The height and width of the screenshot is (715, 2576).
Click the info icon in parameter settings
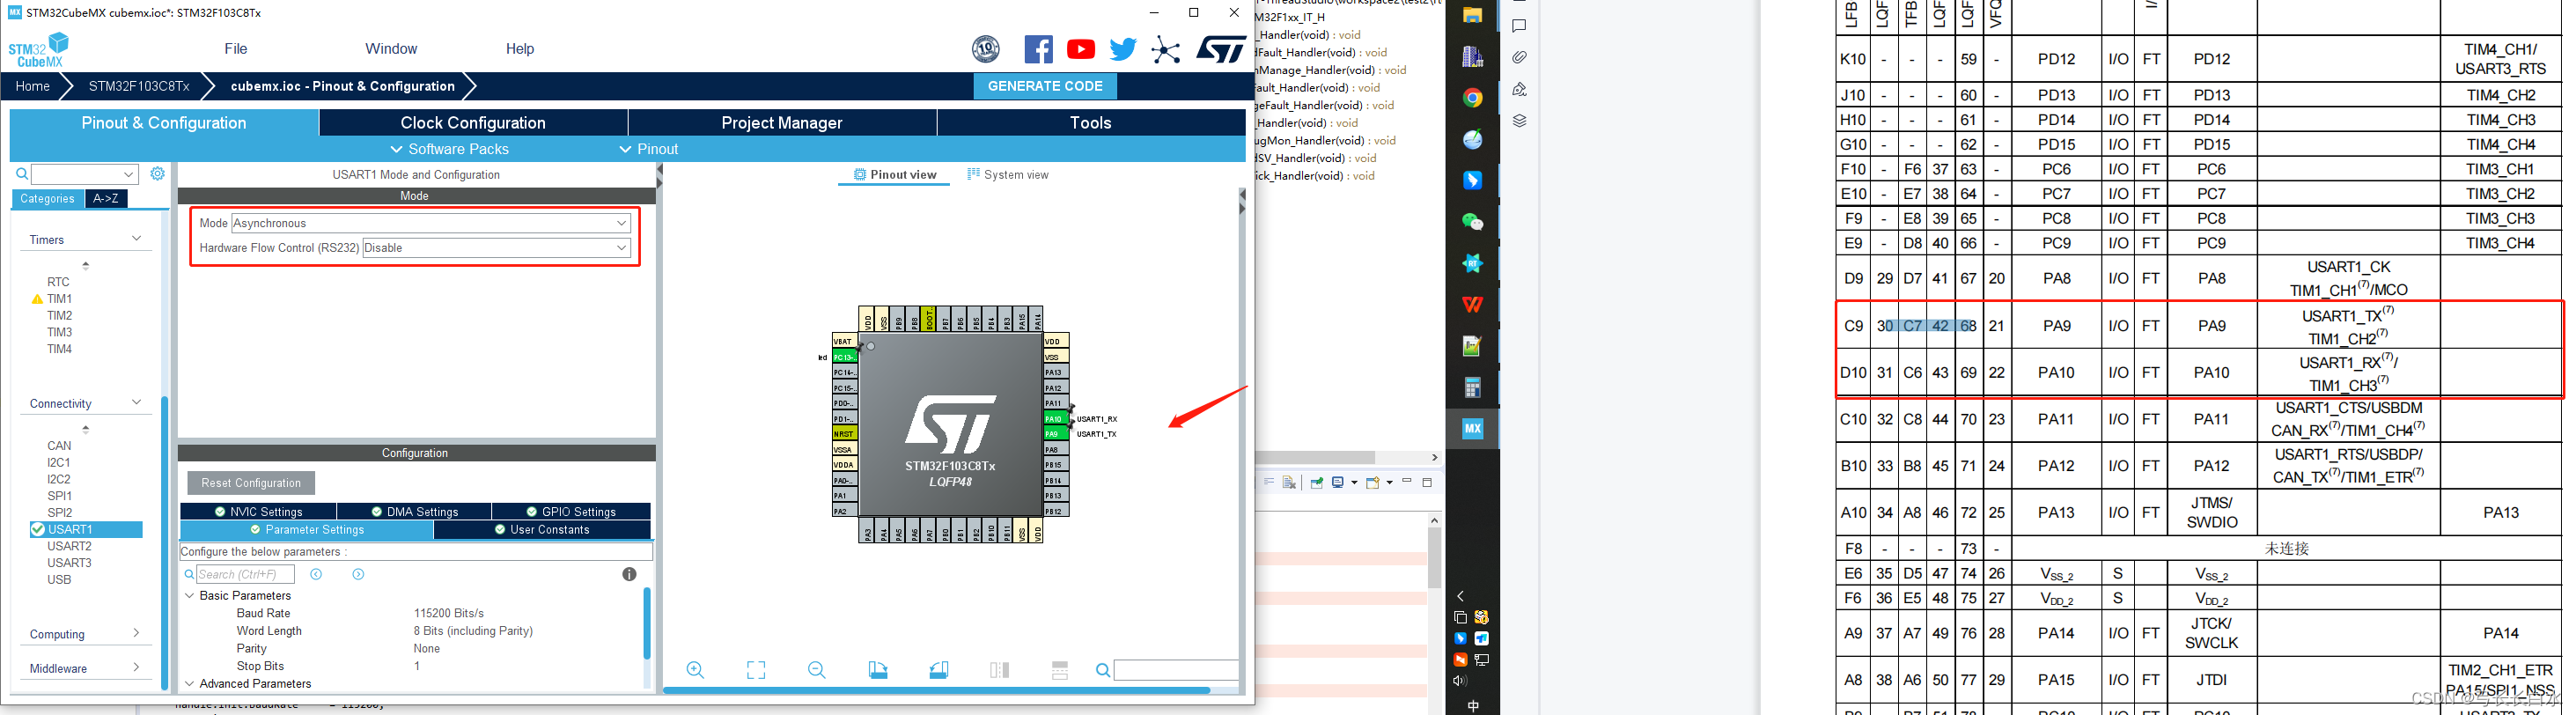(629, 574)
